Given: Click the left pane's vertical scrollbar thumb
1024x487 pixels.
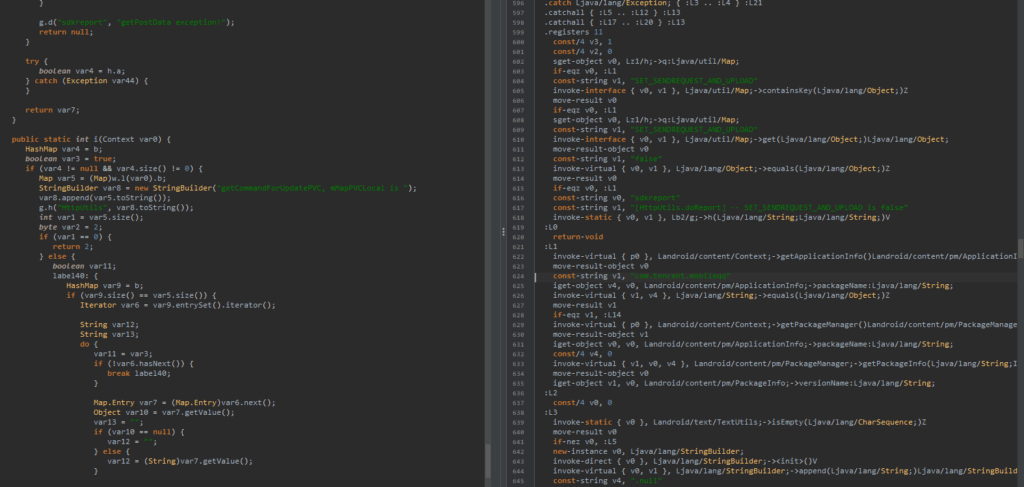Looking at the screenshot, I should click(488, 460).
